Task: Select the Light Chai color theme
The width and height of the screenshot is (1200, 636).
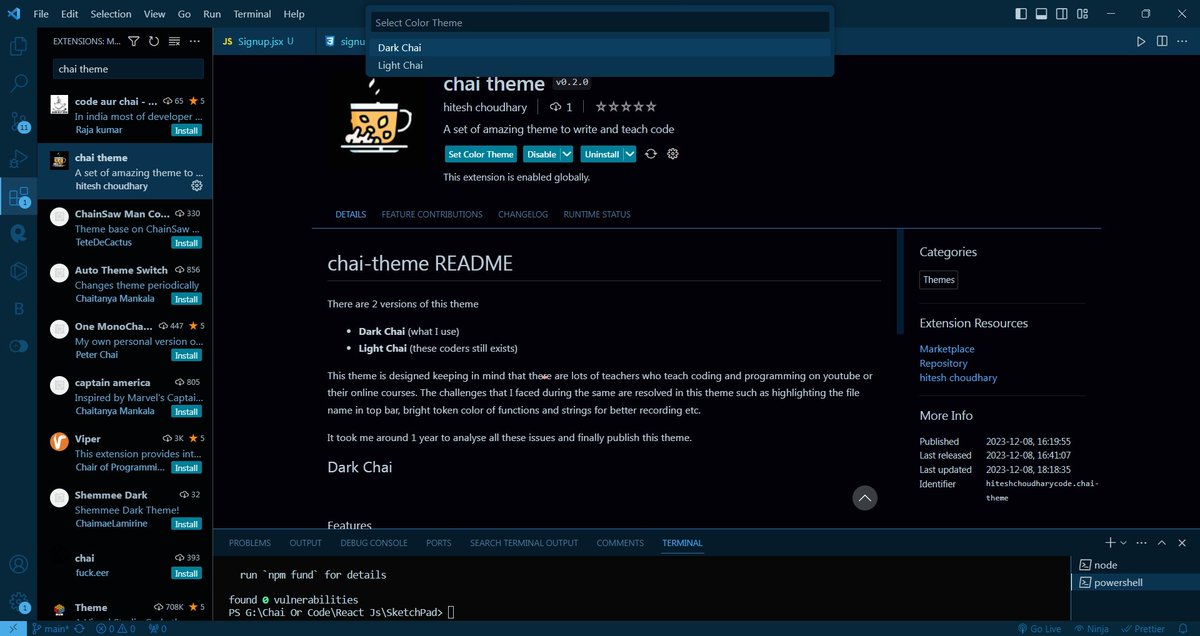Action: pyautogui.click(x=601, y=65)
